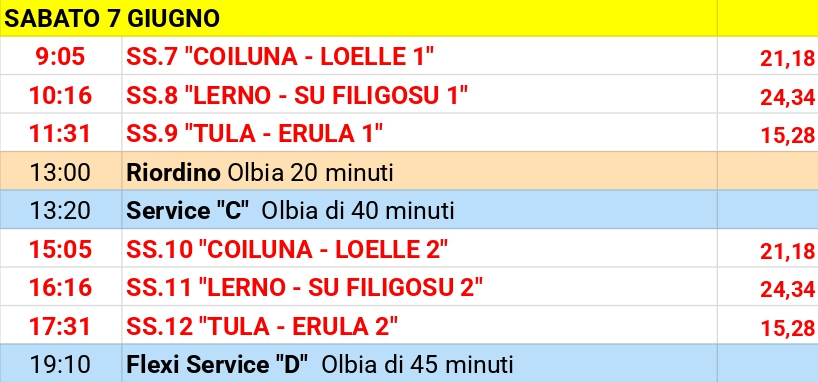Select the 10:16 time cell
The width and height of the screenshot is (818, 382).
pos(61,95)
